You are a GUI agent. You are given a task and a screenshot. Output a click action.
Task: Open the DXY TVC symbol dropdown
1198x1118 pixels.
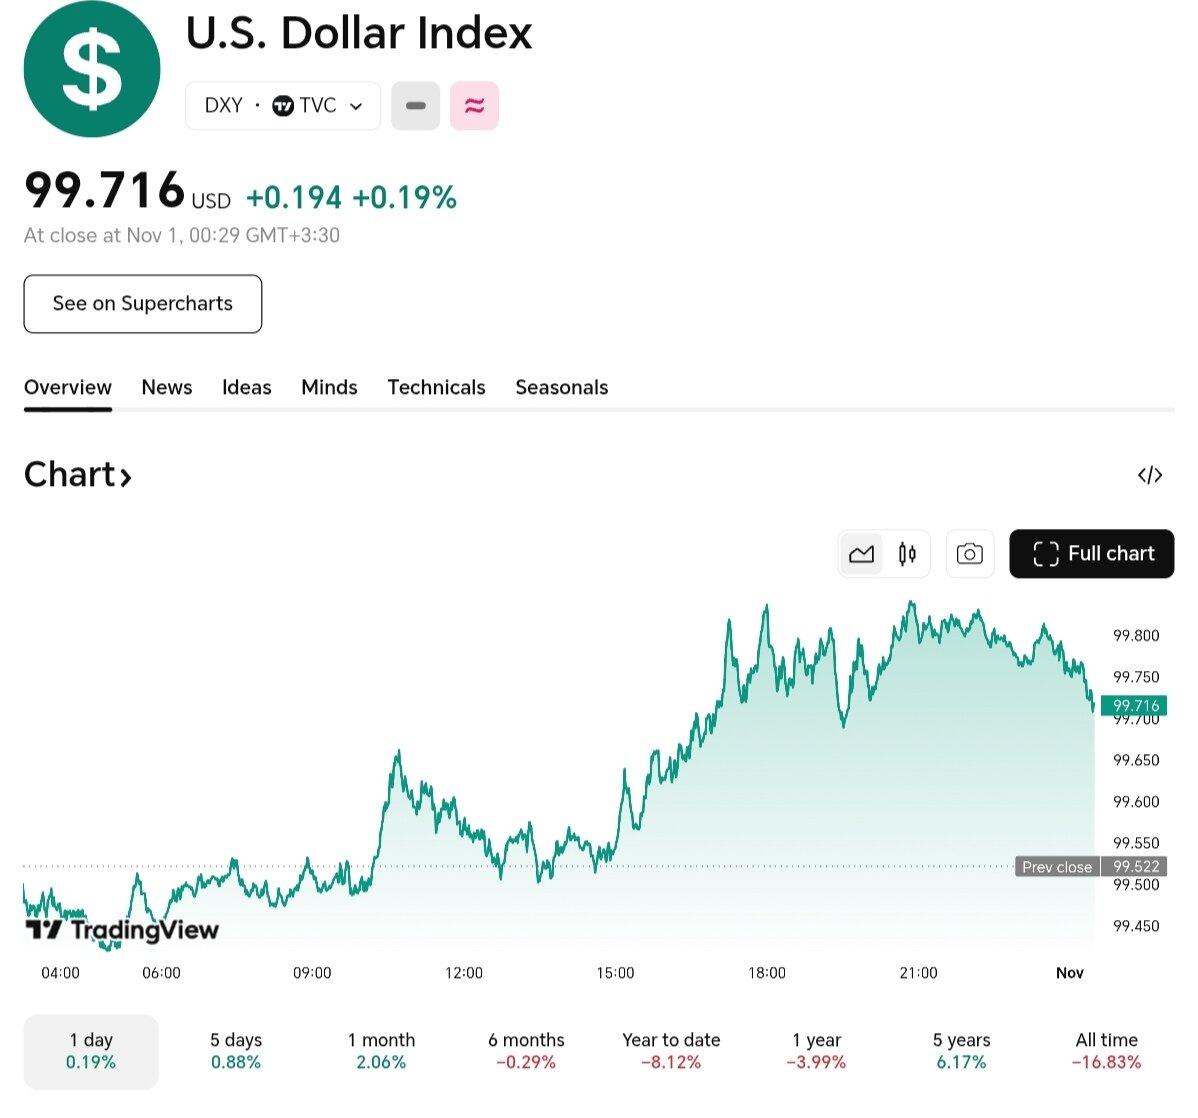pos(283,106)
